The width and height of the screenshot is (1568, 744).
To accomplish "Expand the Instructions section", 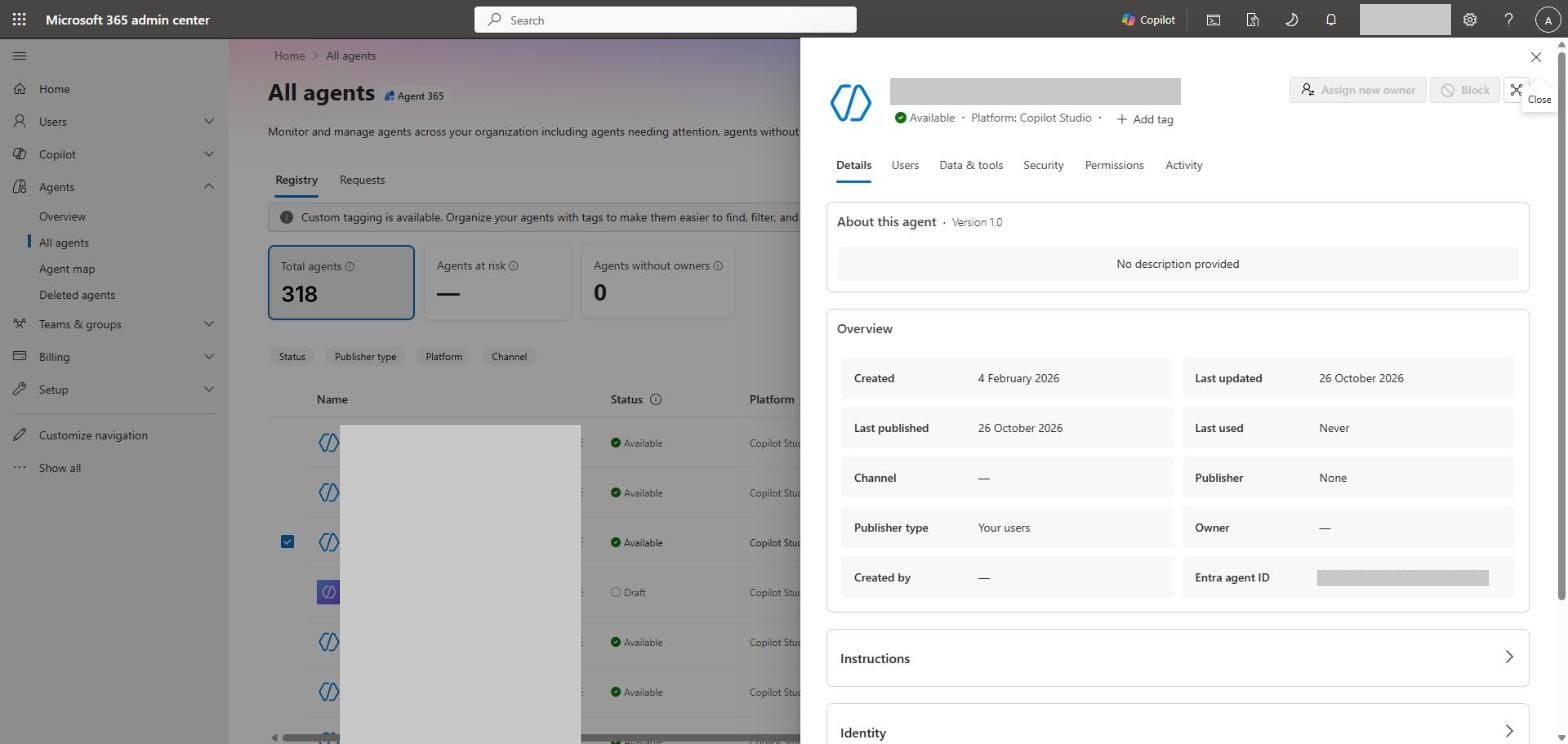I will pos(1178,658).
